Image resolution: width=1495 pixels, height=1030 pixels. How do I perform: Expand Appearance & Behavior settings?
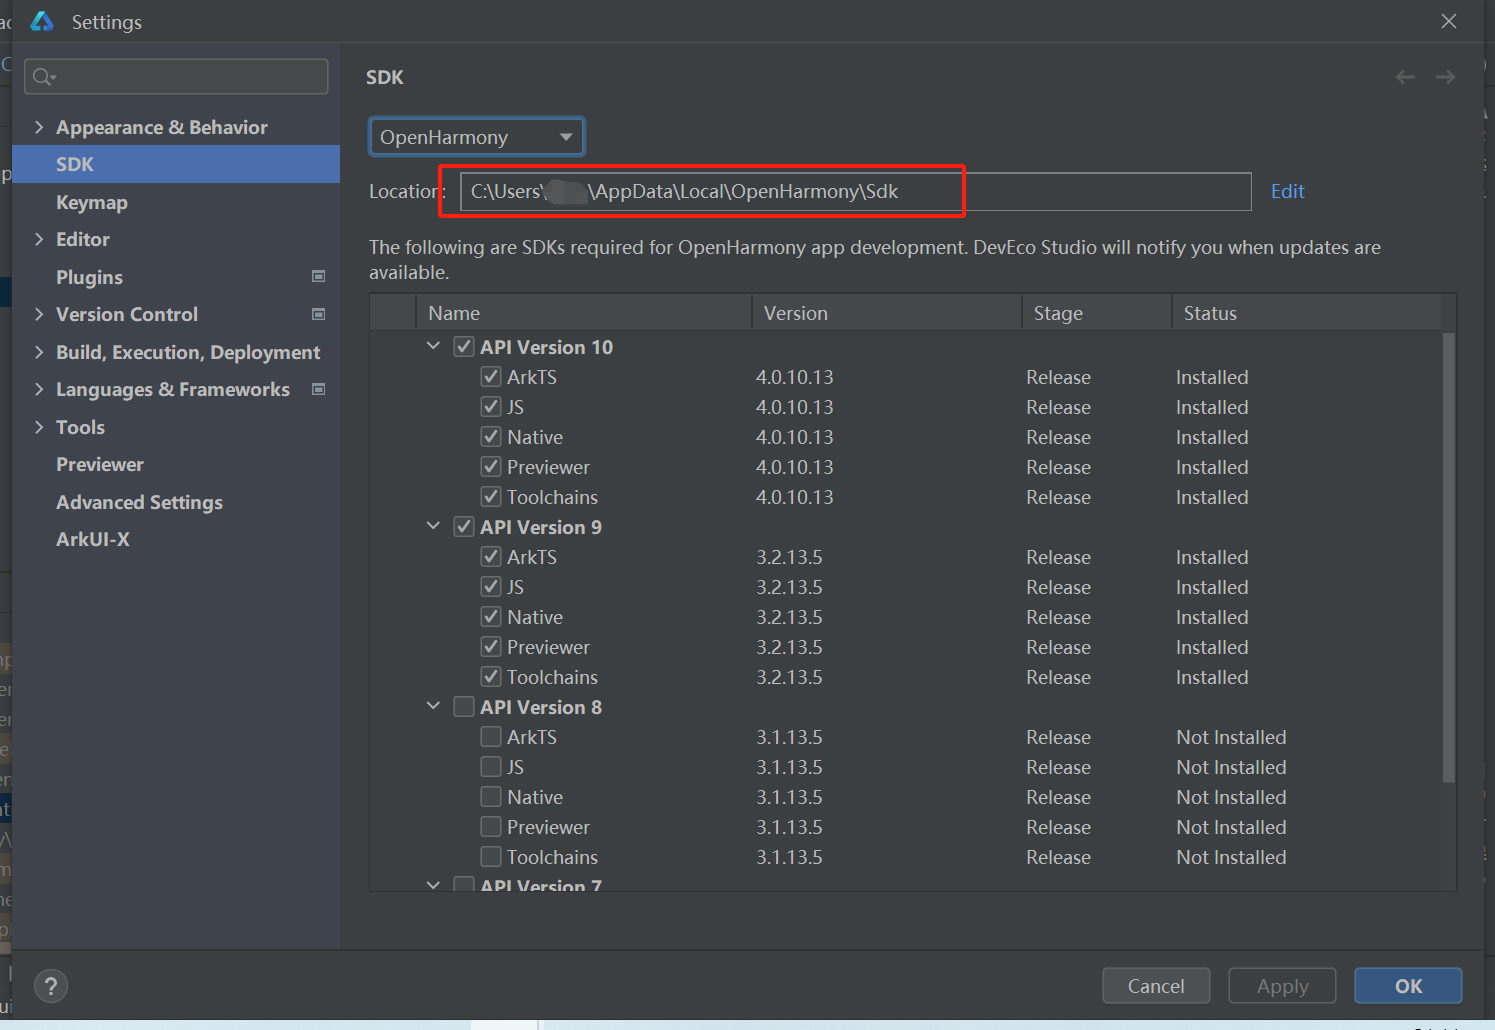[39, 127]
